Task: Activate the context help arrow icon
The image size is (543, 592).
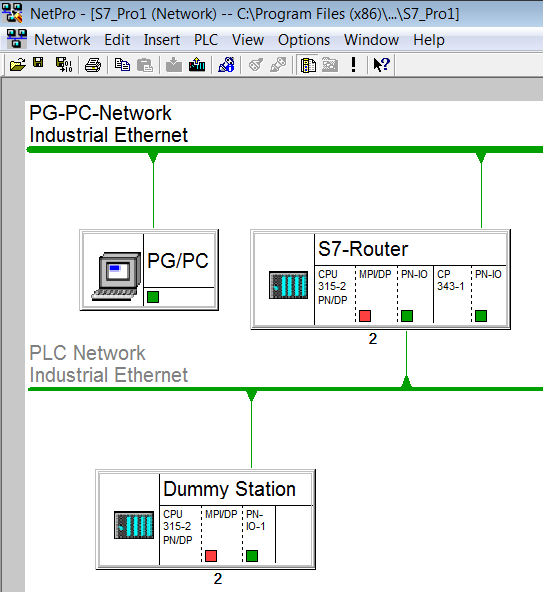Action: coord(381,65)
